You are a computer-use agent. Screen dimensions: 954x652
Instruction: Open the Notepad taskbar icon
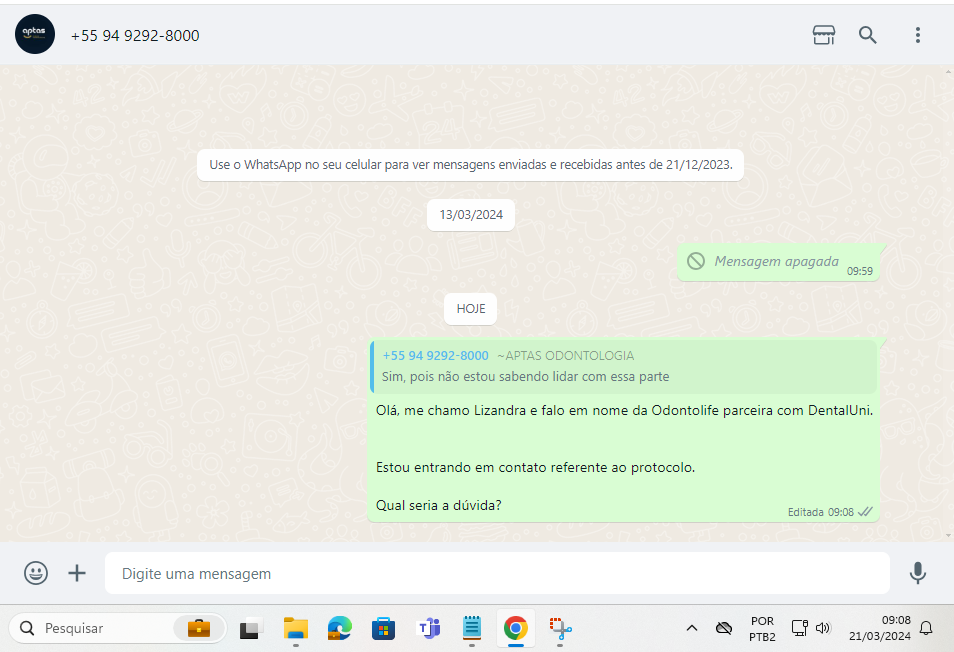click(x=472, y=628)
